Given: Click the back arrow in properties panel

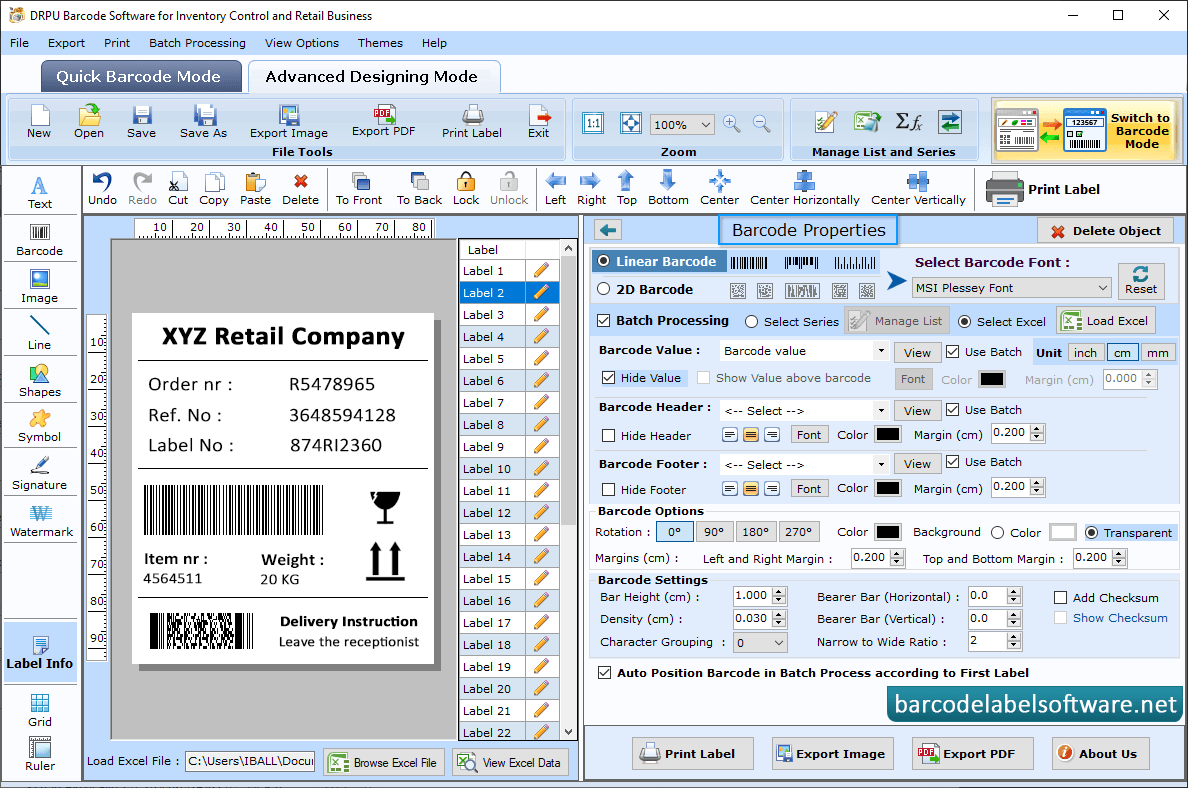Looking at the screenshot, I should [x=608, y=230].
